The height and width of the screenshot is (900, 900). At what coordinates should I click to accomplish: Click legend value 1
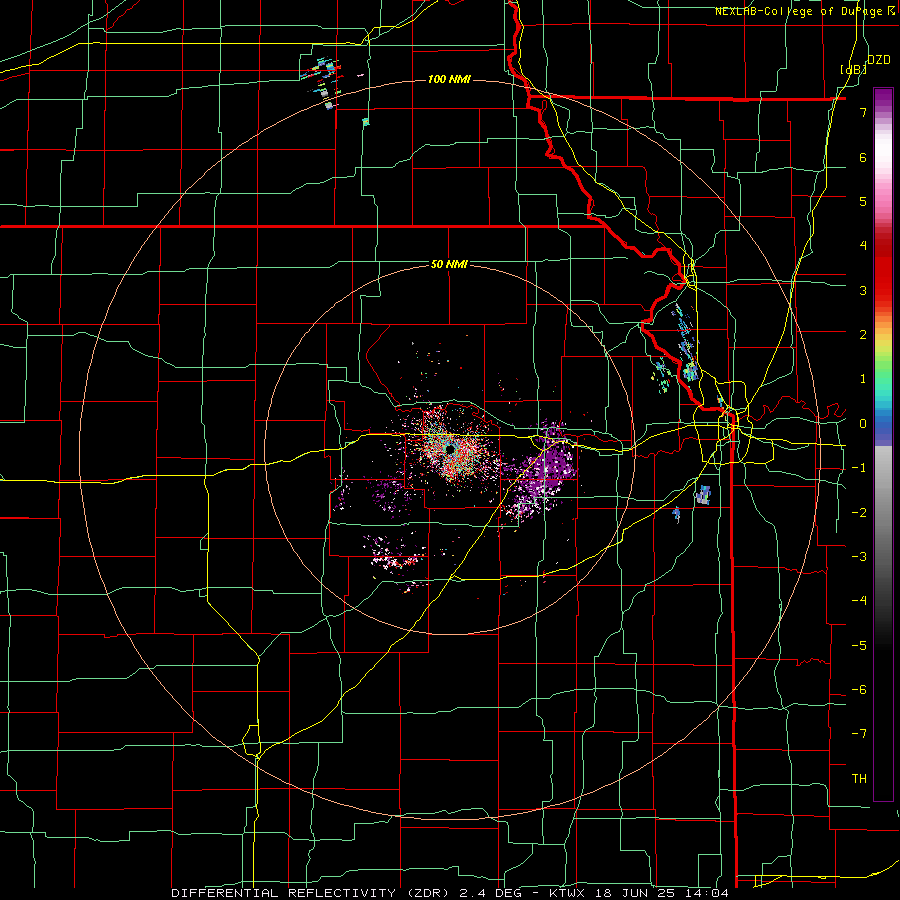click(863, 379)
